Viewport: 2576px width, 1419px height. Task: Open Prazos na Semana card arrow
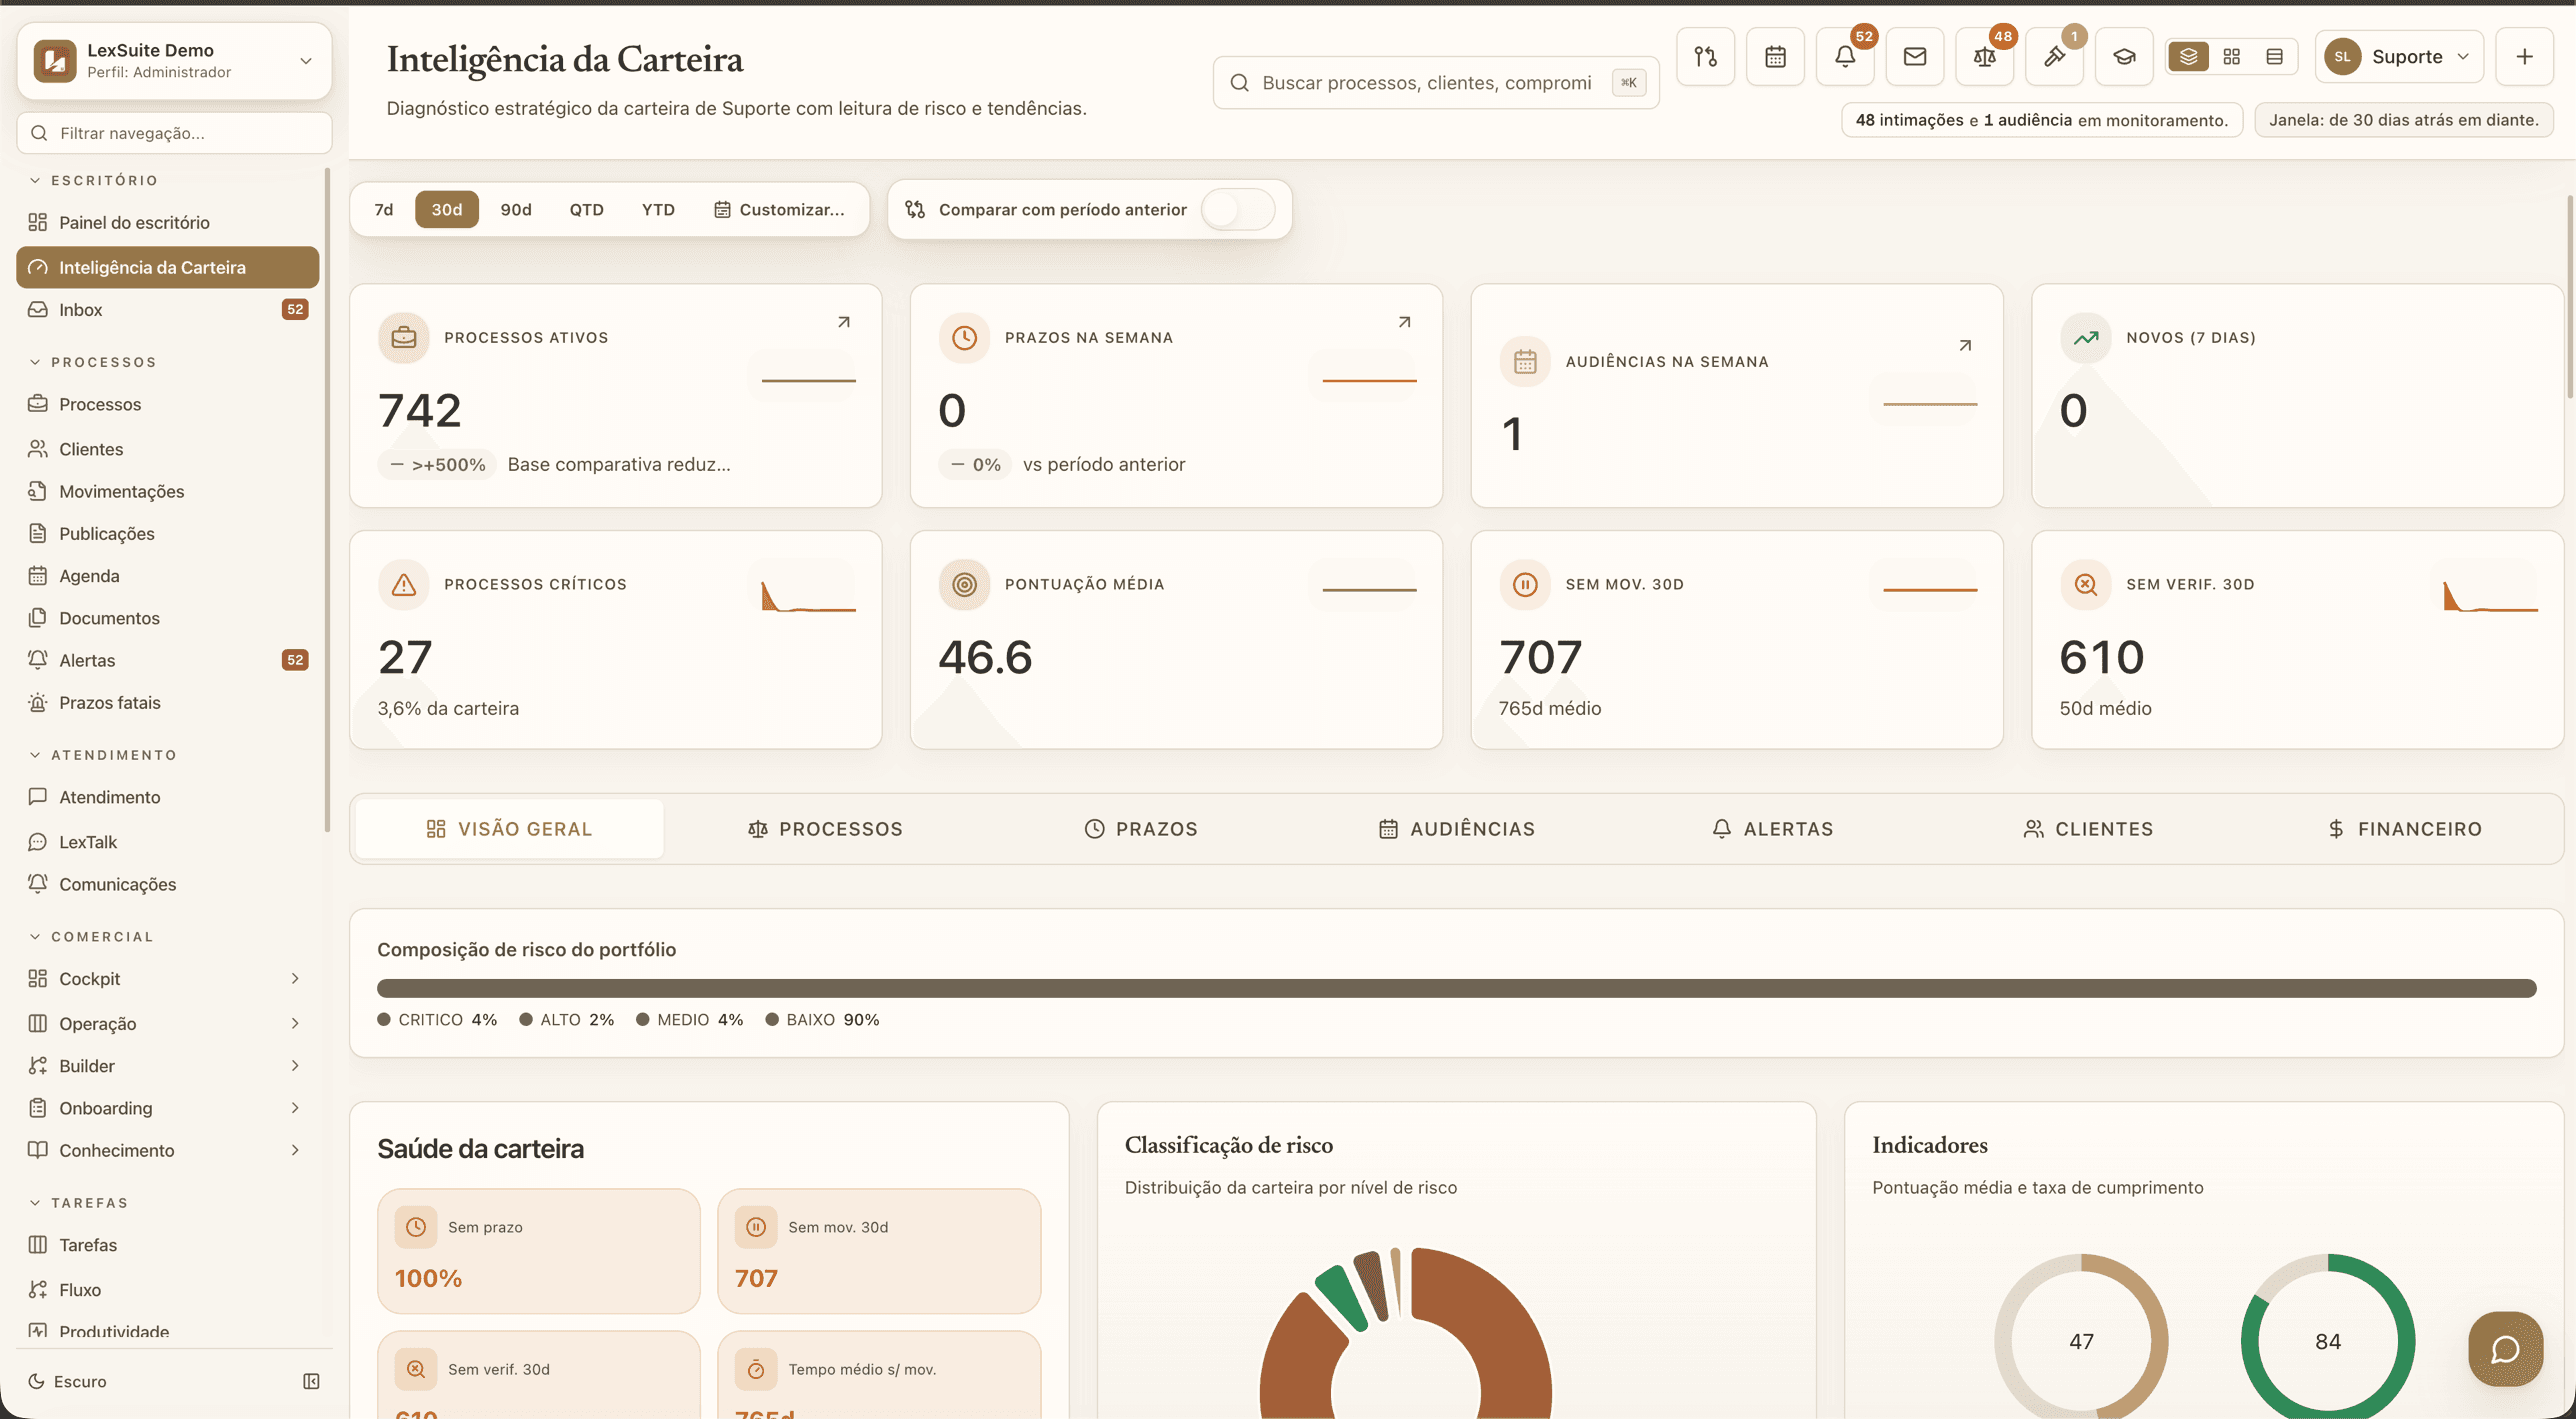[1404, 322]
